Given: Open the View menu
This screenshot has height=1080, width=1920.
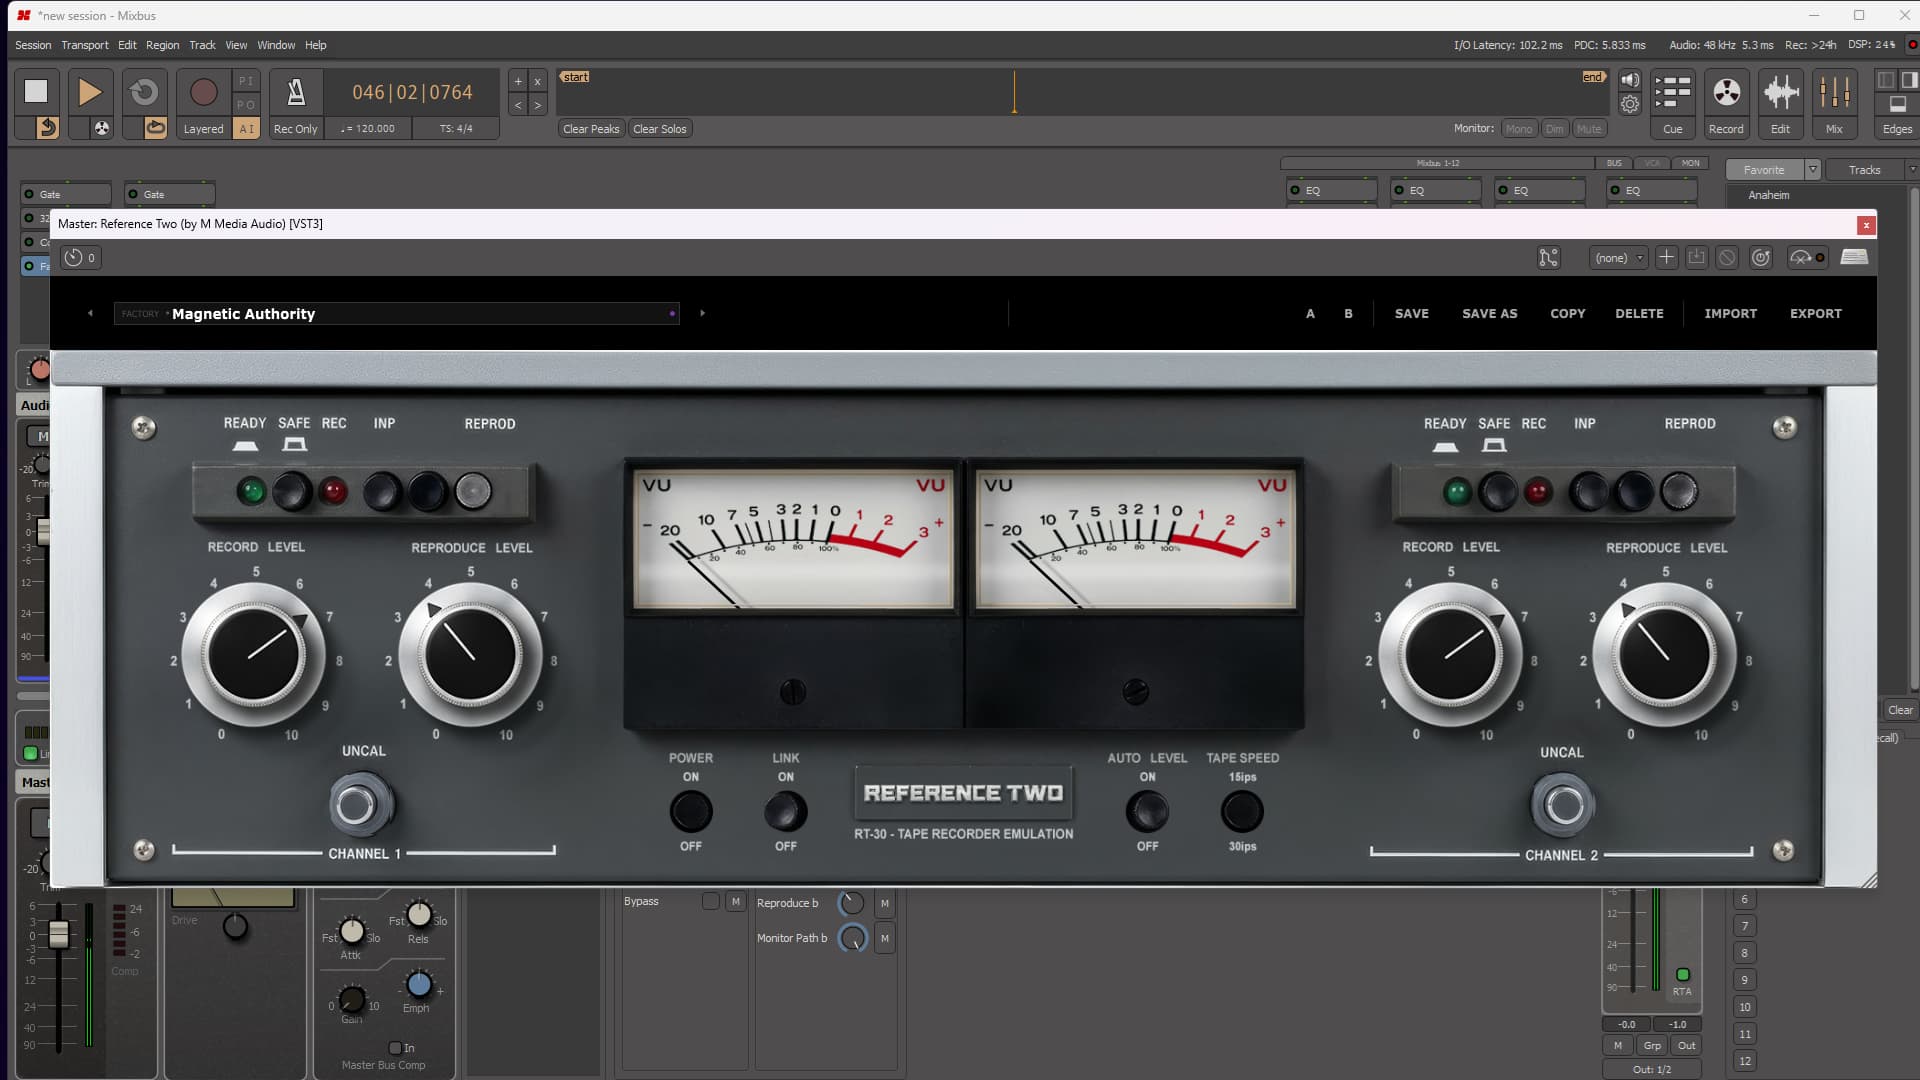Looking at the screenshot, I should [236, 45].
